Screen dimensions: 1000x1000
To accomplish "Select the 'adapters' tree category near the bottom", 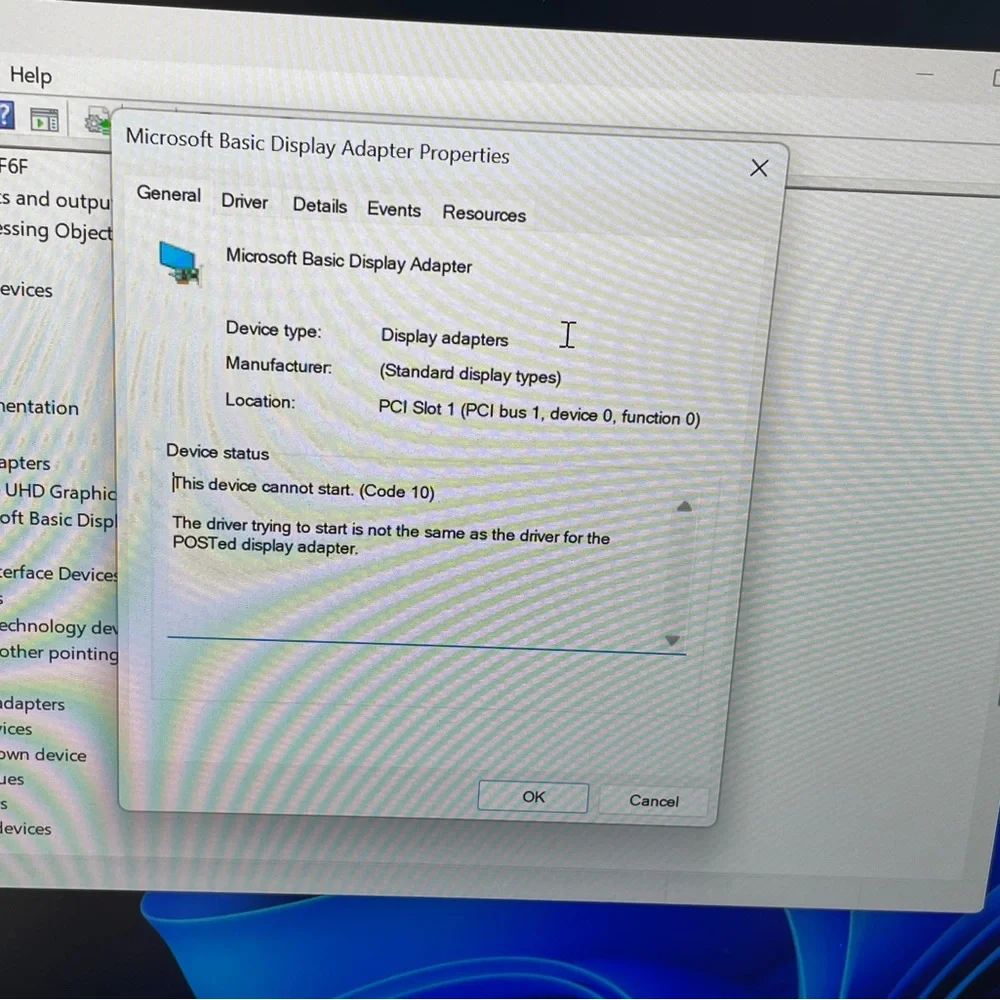I will pyautogui.click(x=33, y=703).
